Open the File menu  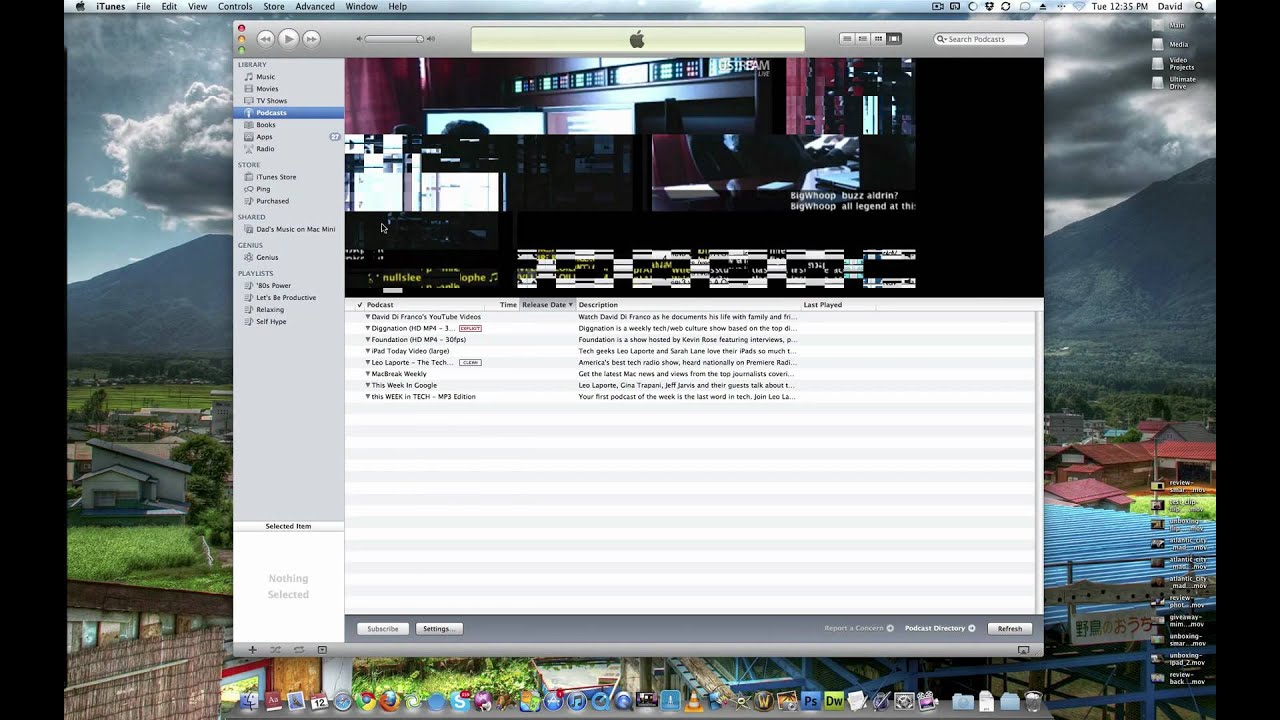coord(143,7)
